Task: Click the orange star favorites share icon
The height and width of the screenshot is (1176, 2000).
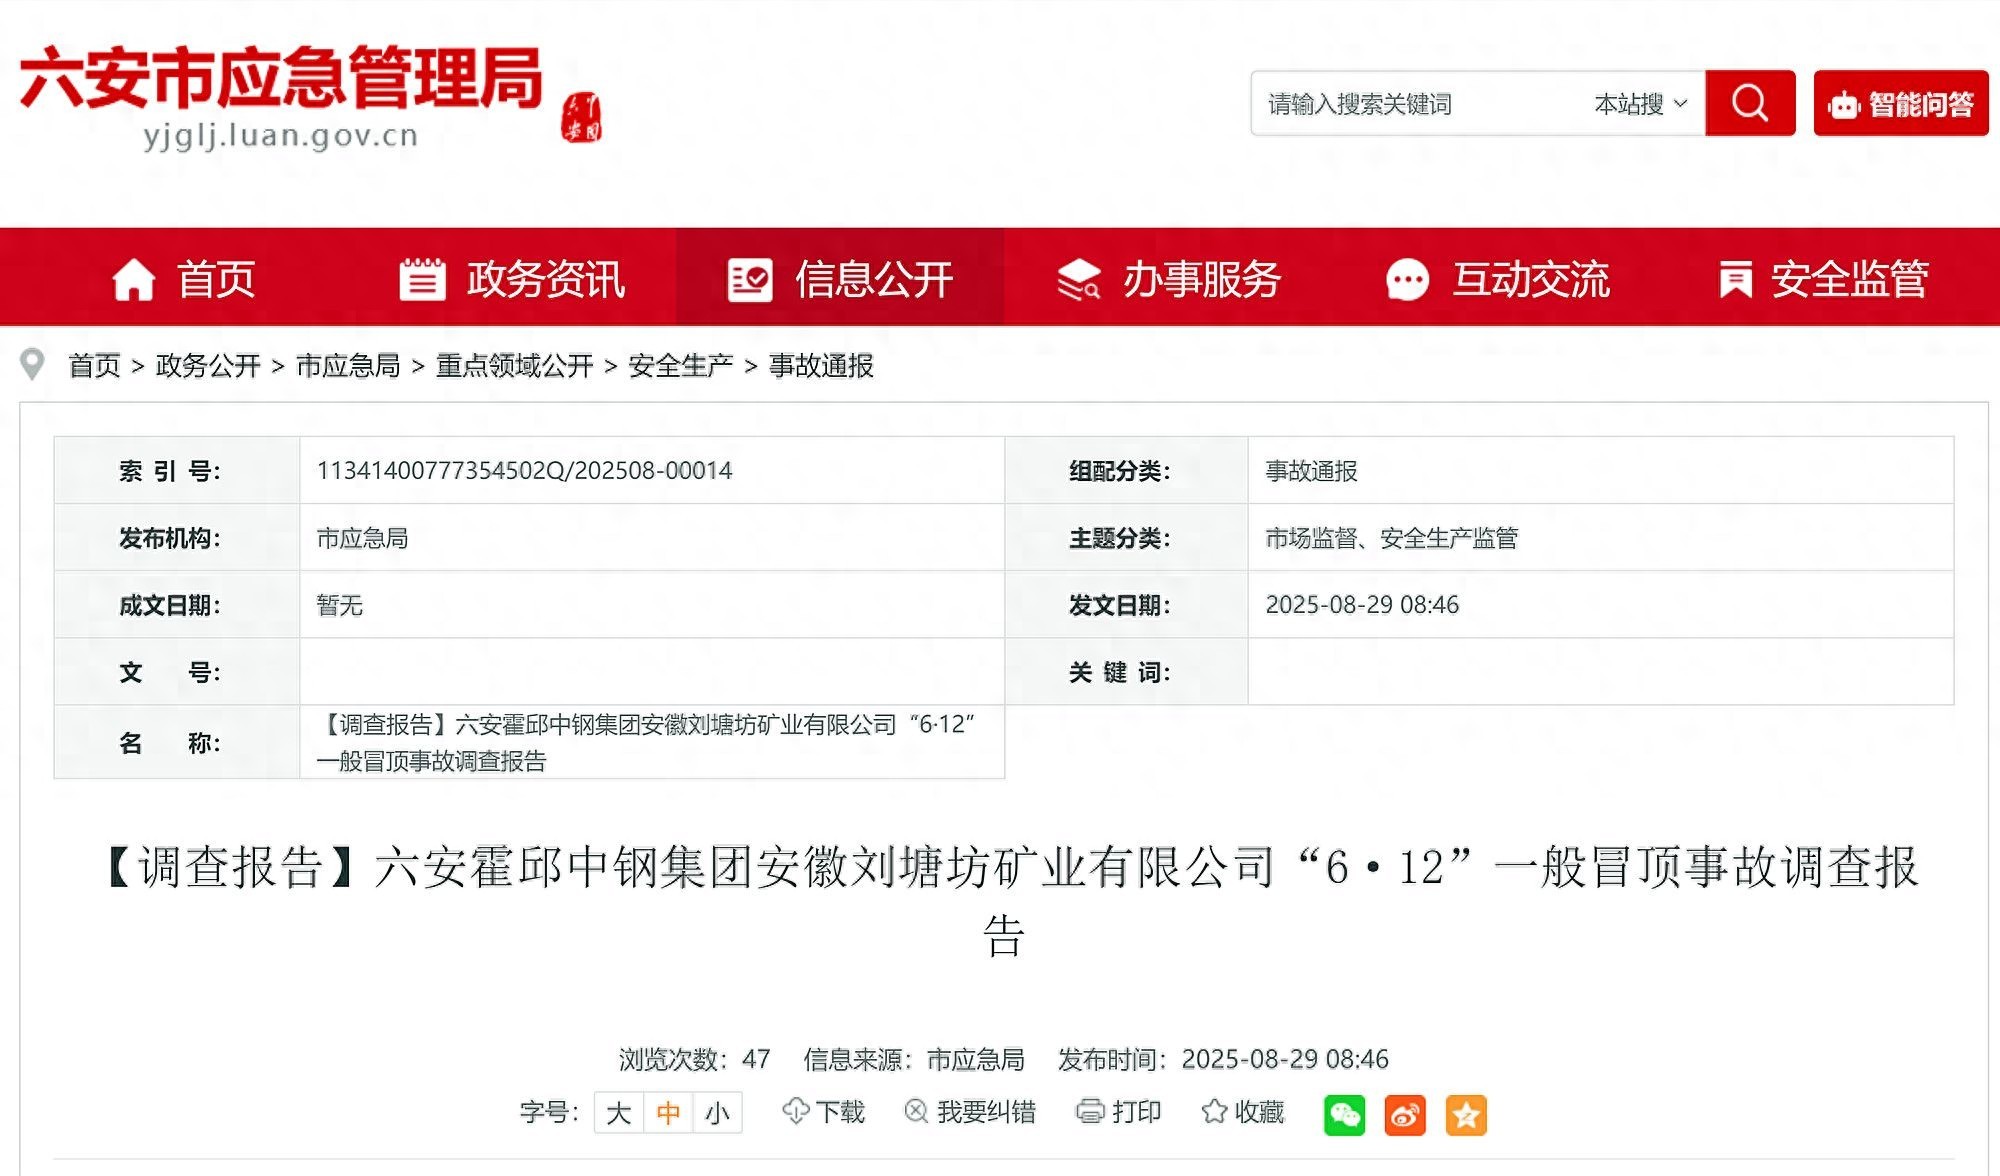Action: coord(1466,1114)
